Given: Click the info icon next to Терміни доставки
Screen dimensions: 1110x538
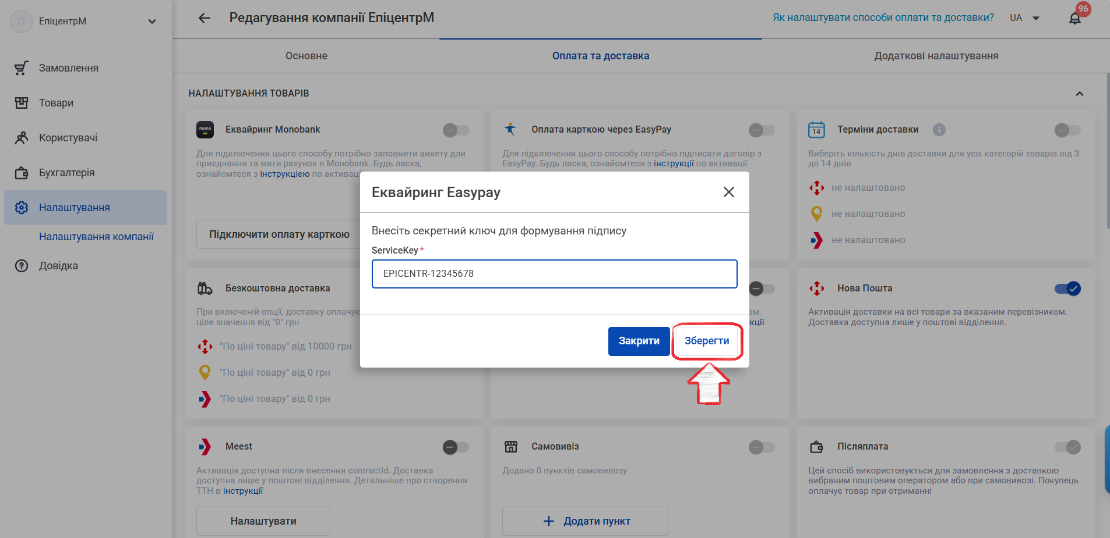Looking at the screenshot, I should click(x=939, y=130).
